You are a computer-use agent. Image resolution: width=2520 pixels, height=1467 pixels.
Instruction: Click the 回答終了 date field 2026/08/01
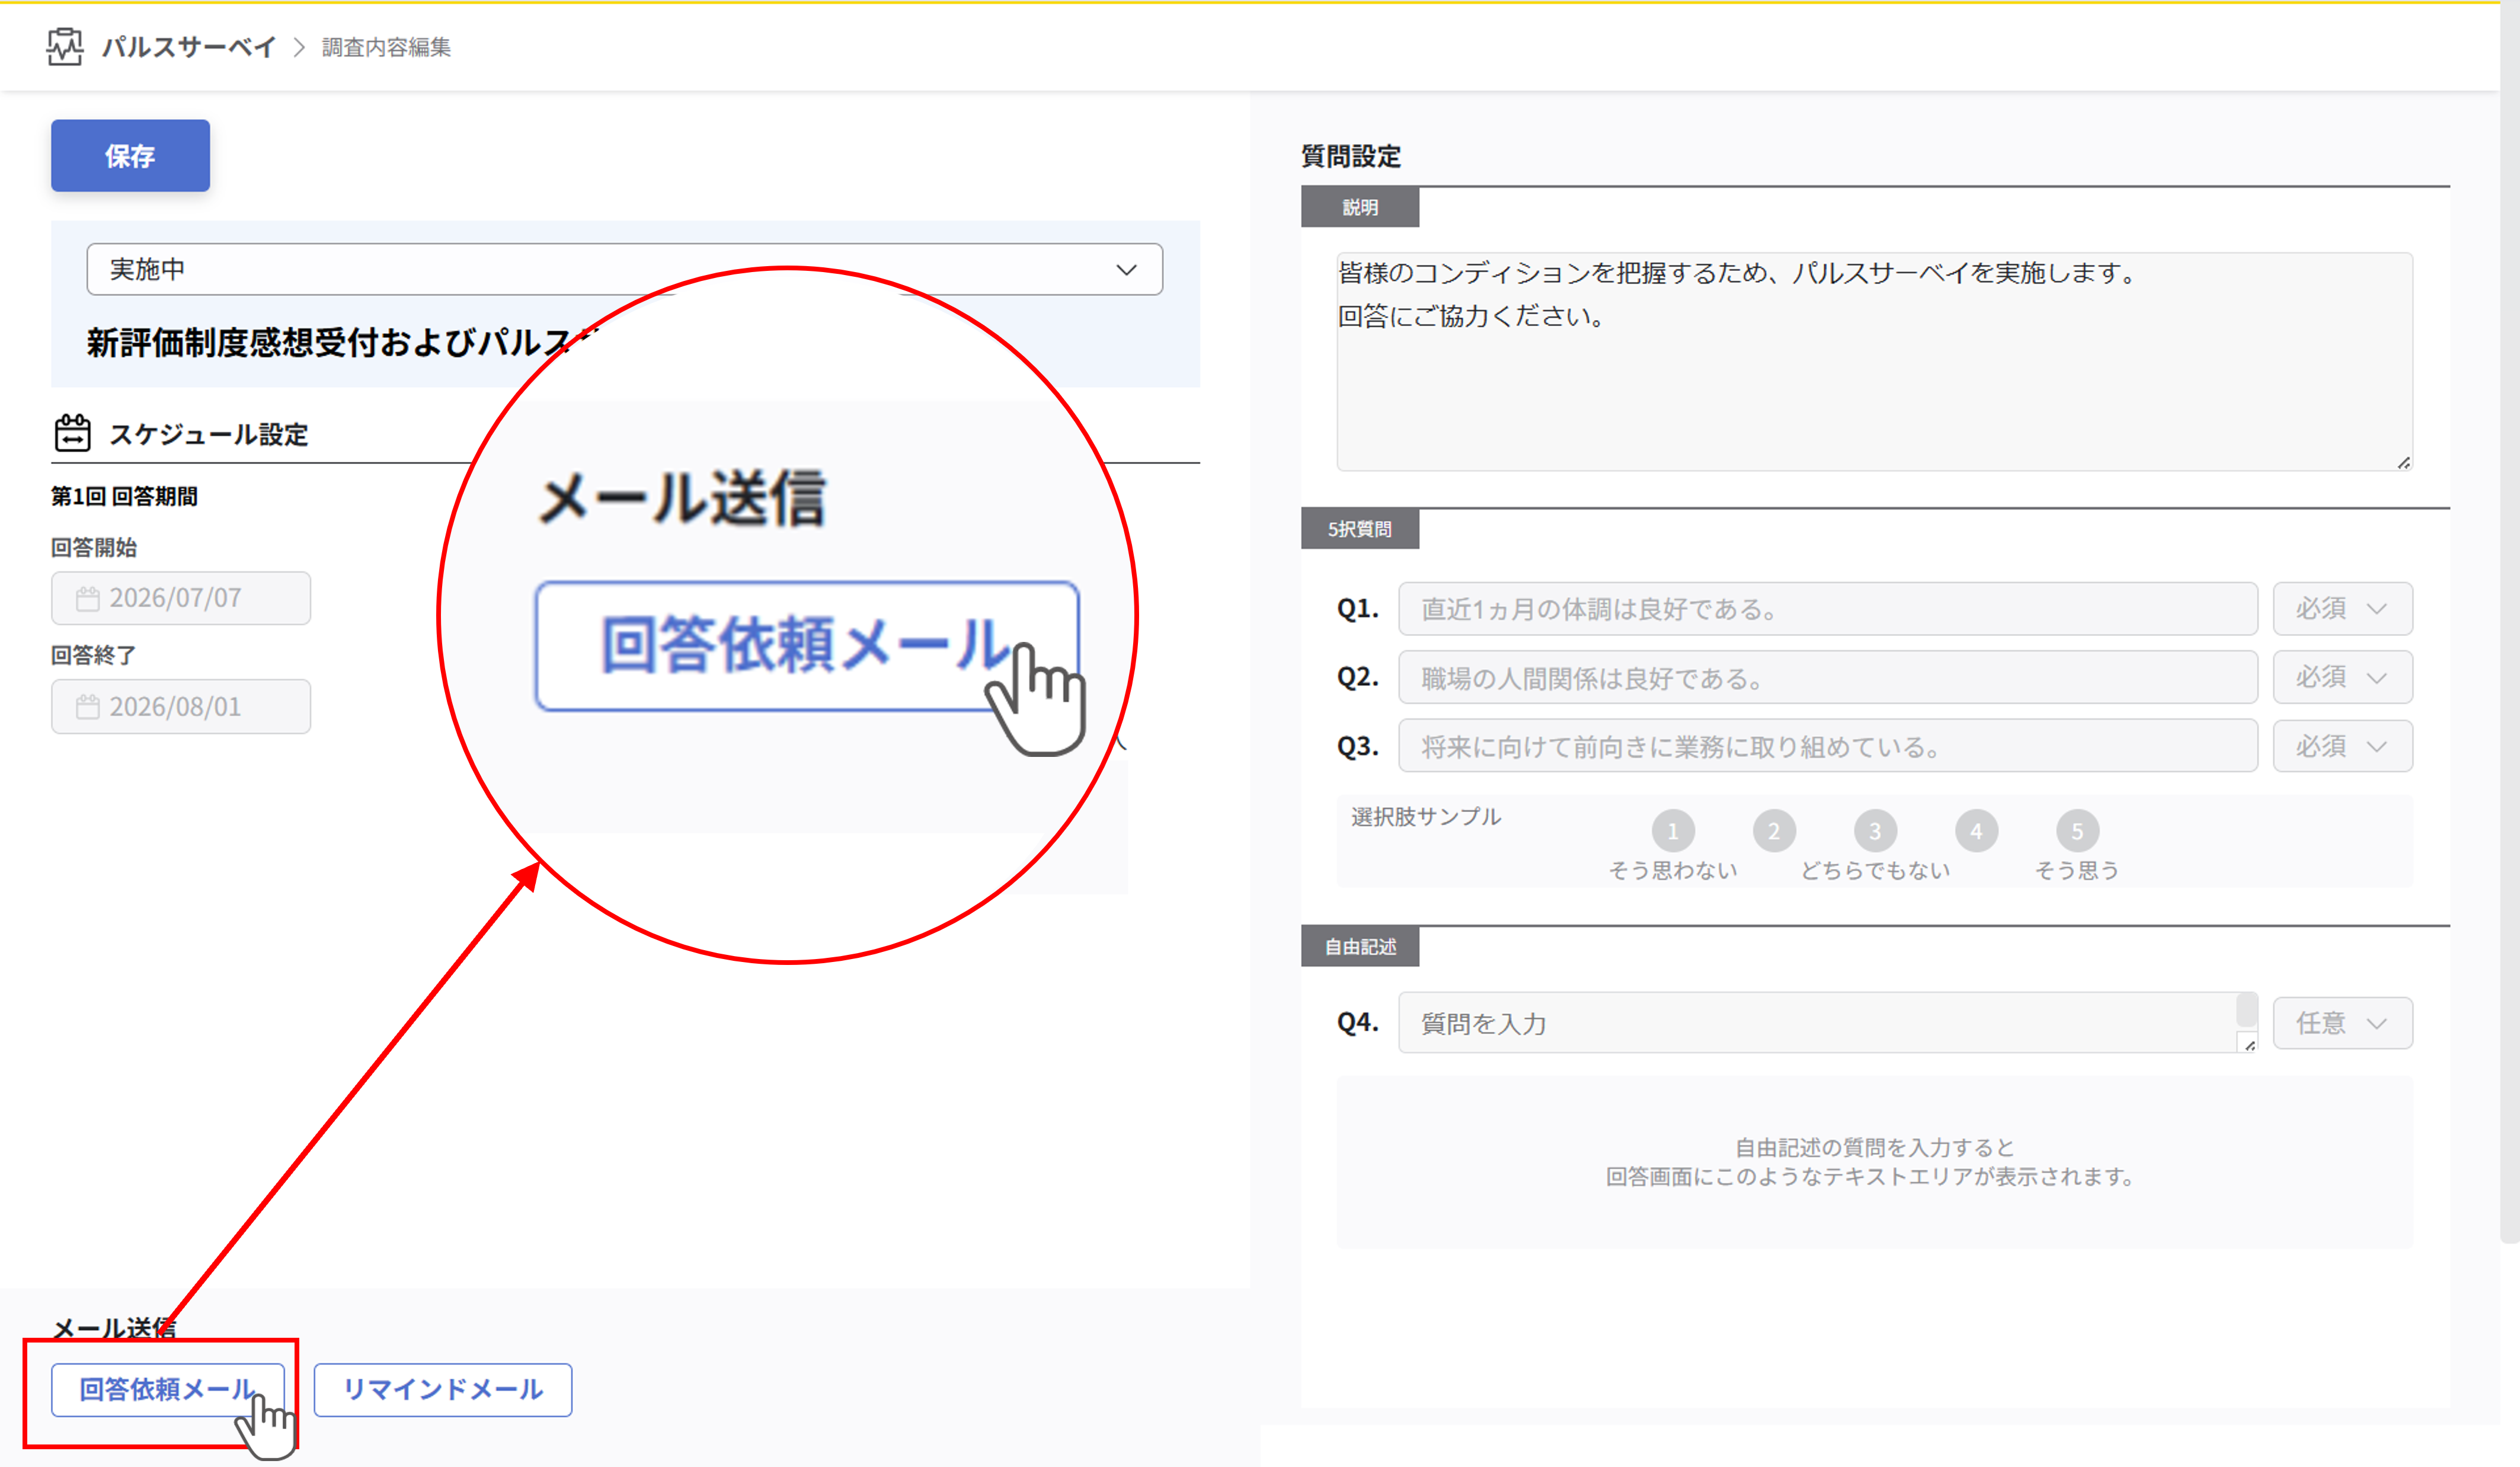181,707
